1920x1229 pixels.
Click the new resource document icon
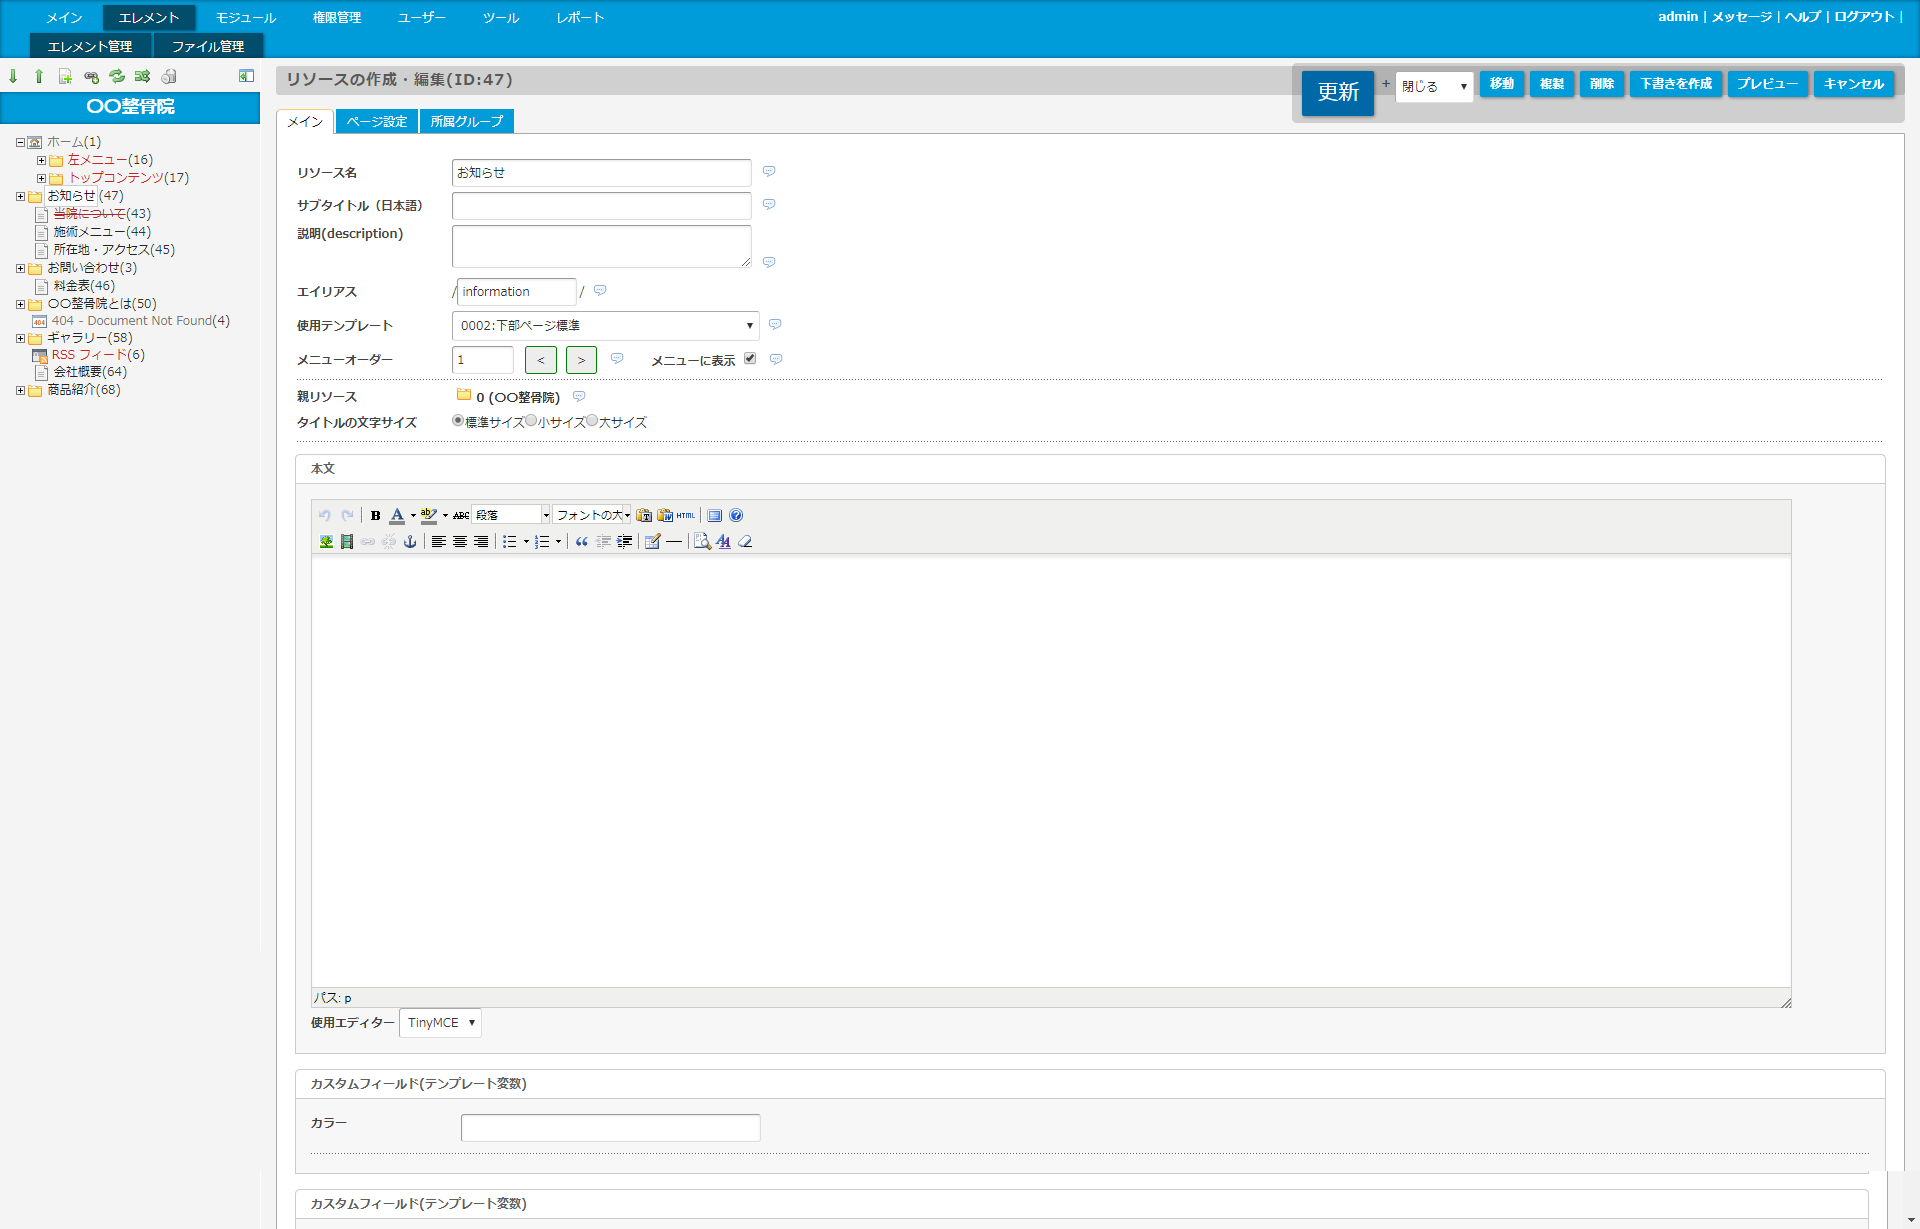tap(65, 77)
